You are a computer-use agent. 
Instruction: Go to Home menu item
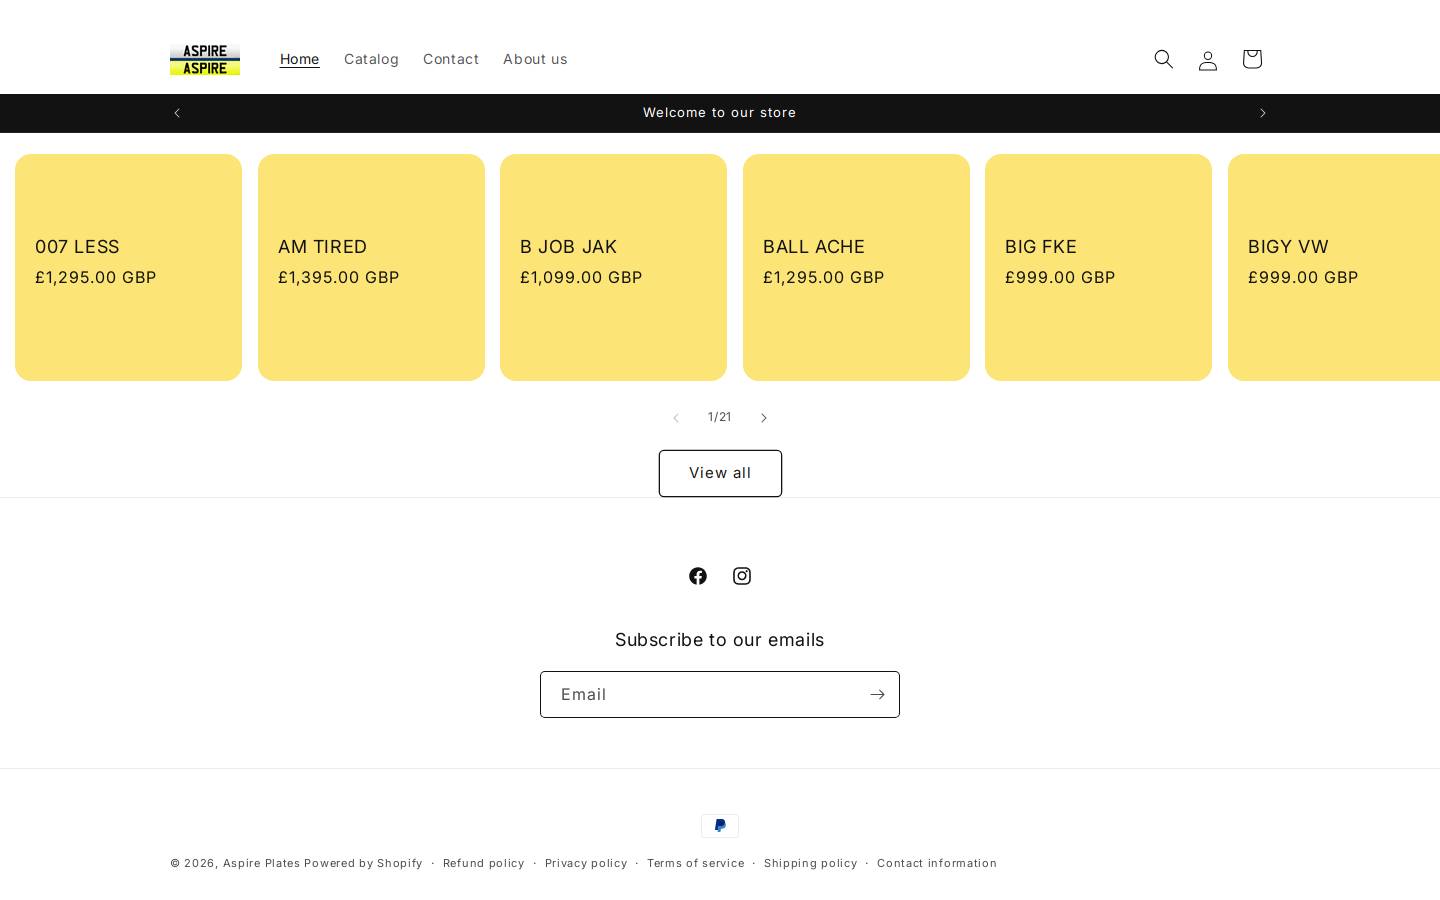point(299,59)
